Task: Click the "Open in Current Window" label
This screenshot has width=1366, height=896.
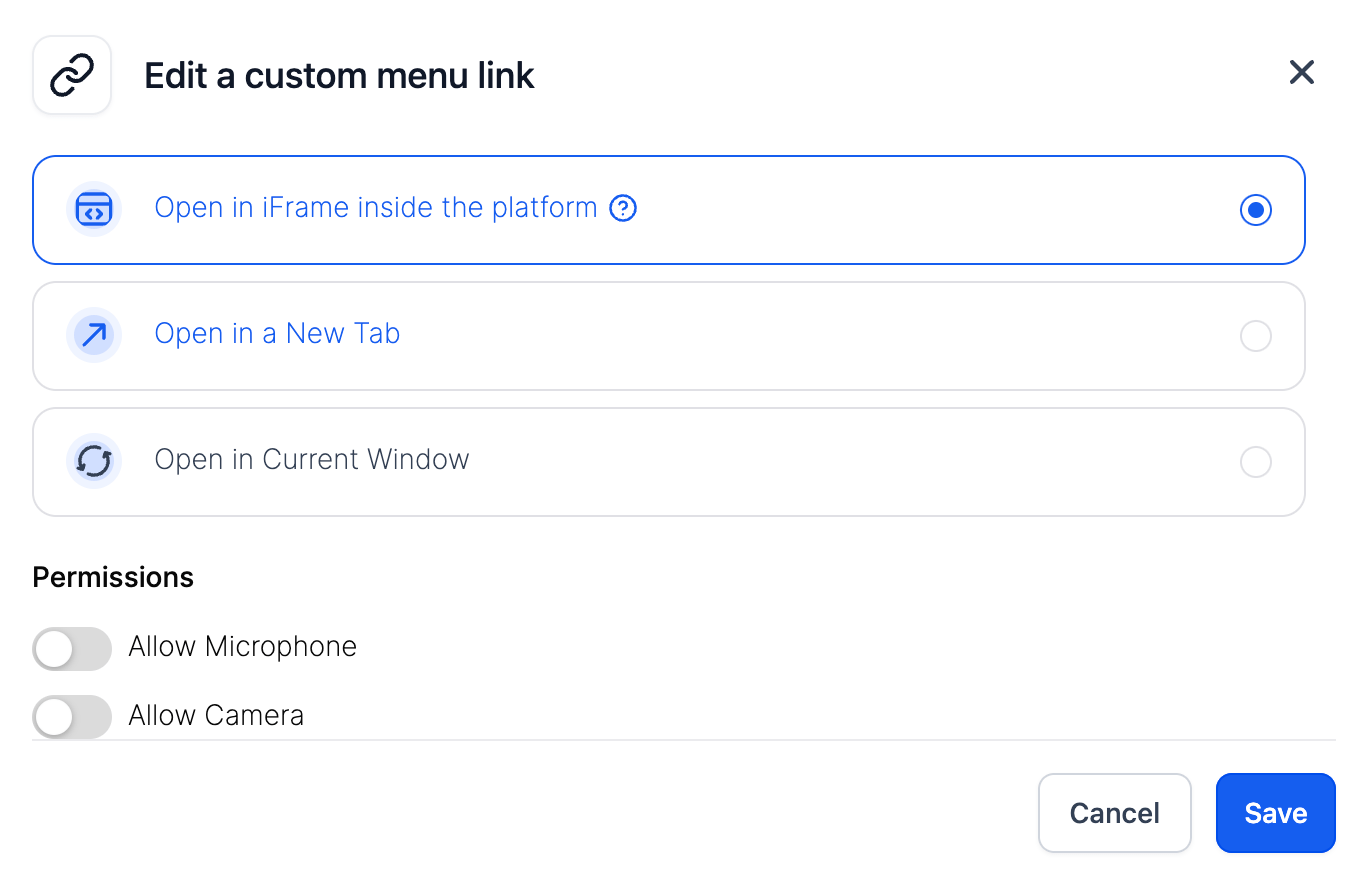Action: click(x=311, y=460)
